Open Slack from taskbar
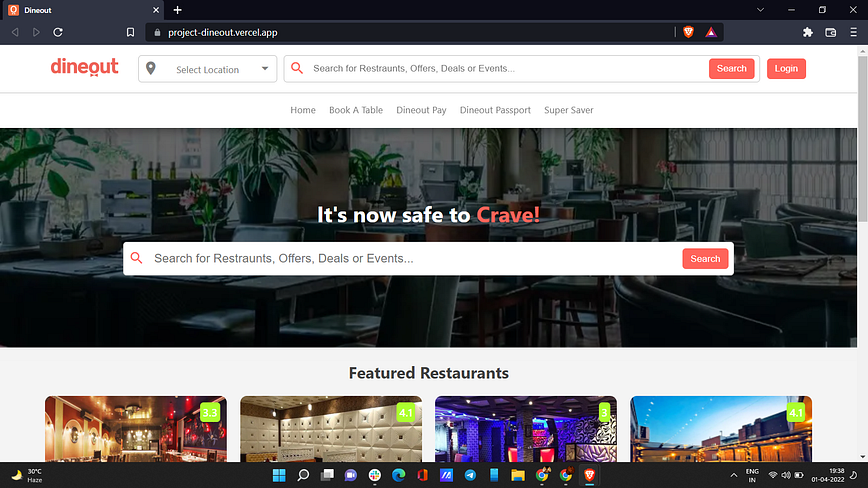The width and height of the screenshot is (868, 488). click(375, 475)
